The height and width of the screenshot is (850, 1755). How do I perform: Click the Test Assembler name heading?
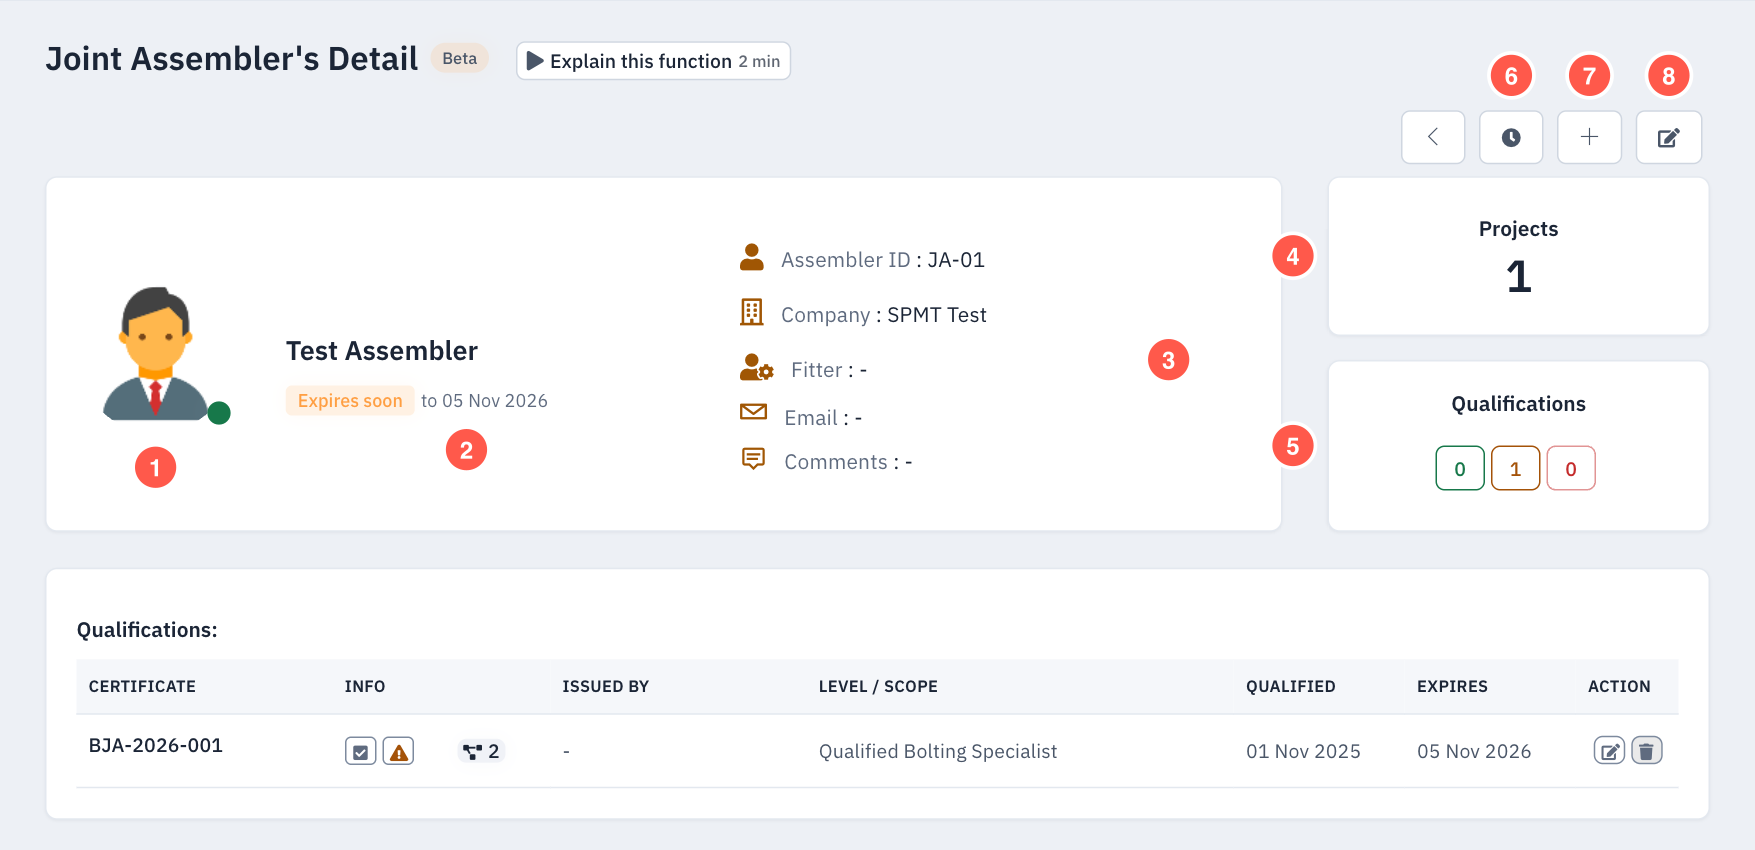(382, 351)
